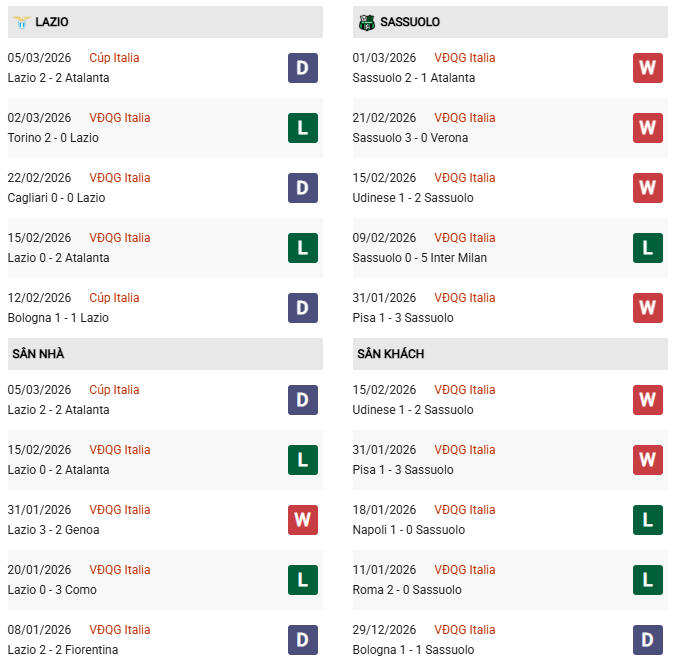Click the W badge for Lazio 3 - 2 Genoa
The width and height of the screenshot is (676, 671).
pyautogui.click(x=302, y=520)
